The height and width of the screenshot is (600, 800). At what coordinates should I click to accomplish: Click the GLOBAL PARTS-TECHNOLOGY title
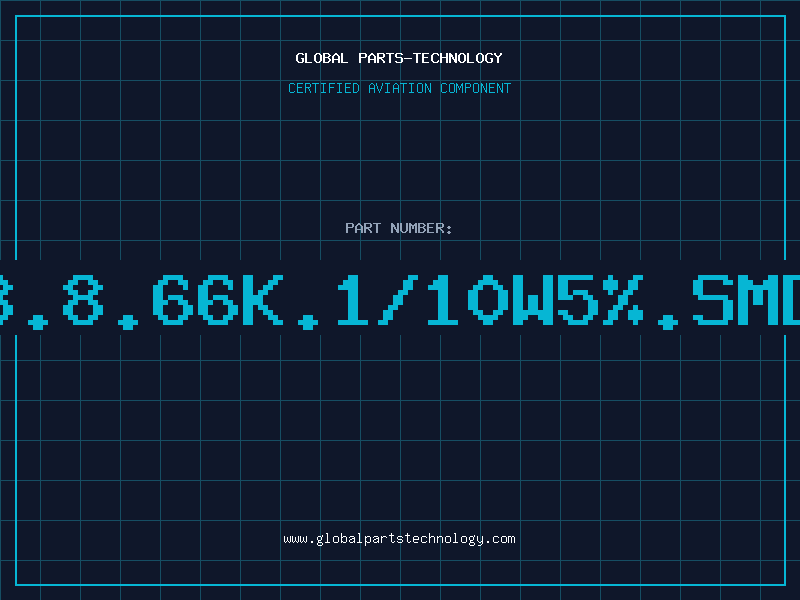(x=399, y=58)
